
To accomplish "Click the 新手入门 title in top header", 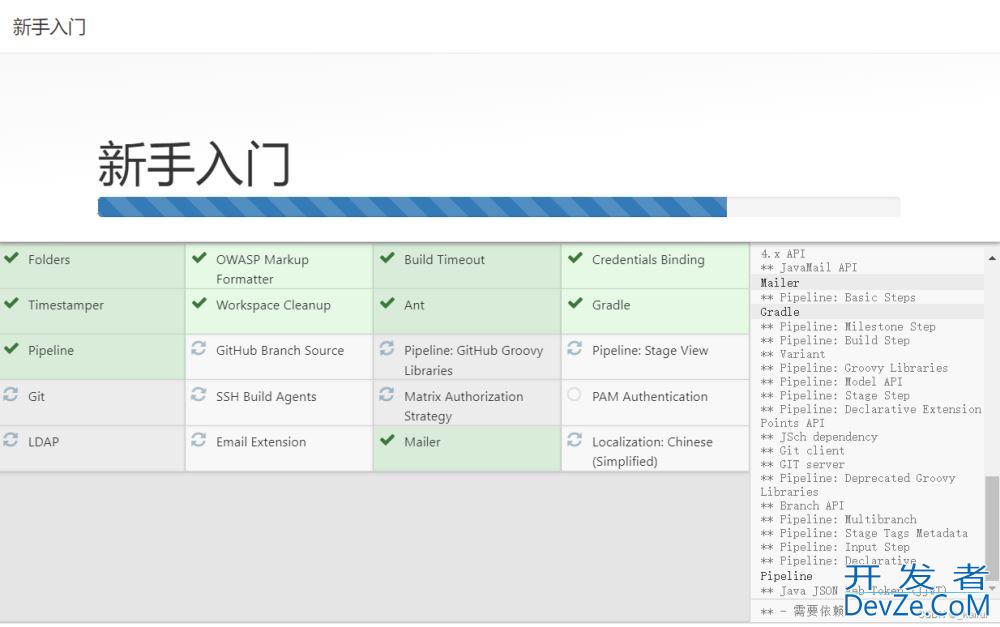I will [49, 27].
